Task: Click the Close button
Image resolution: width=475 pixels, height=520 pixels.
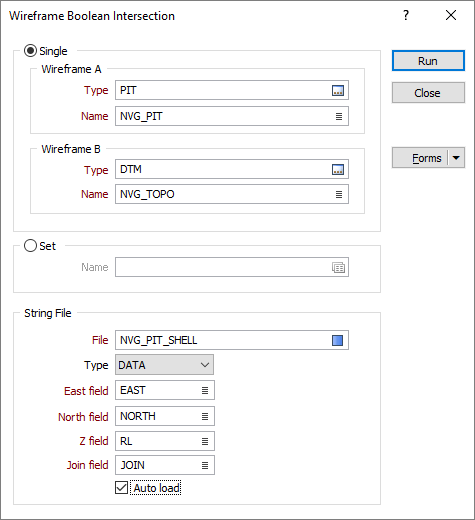Action: (x=428, y=93)
